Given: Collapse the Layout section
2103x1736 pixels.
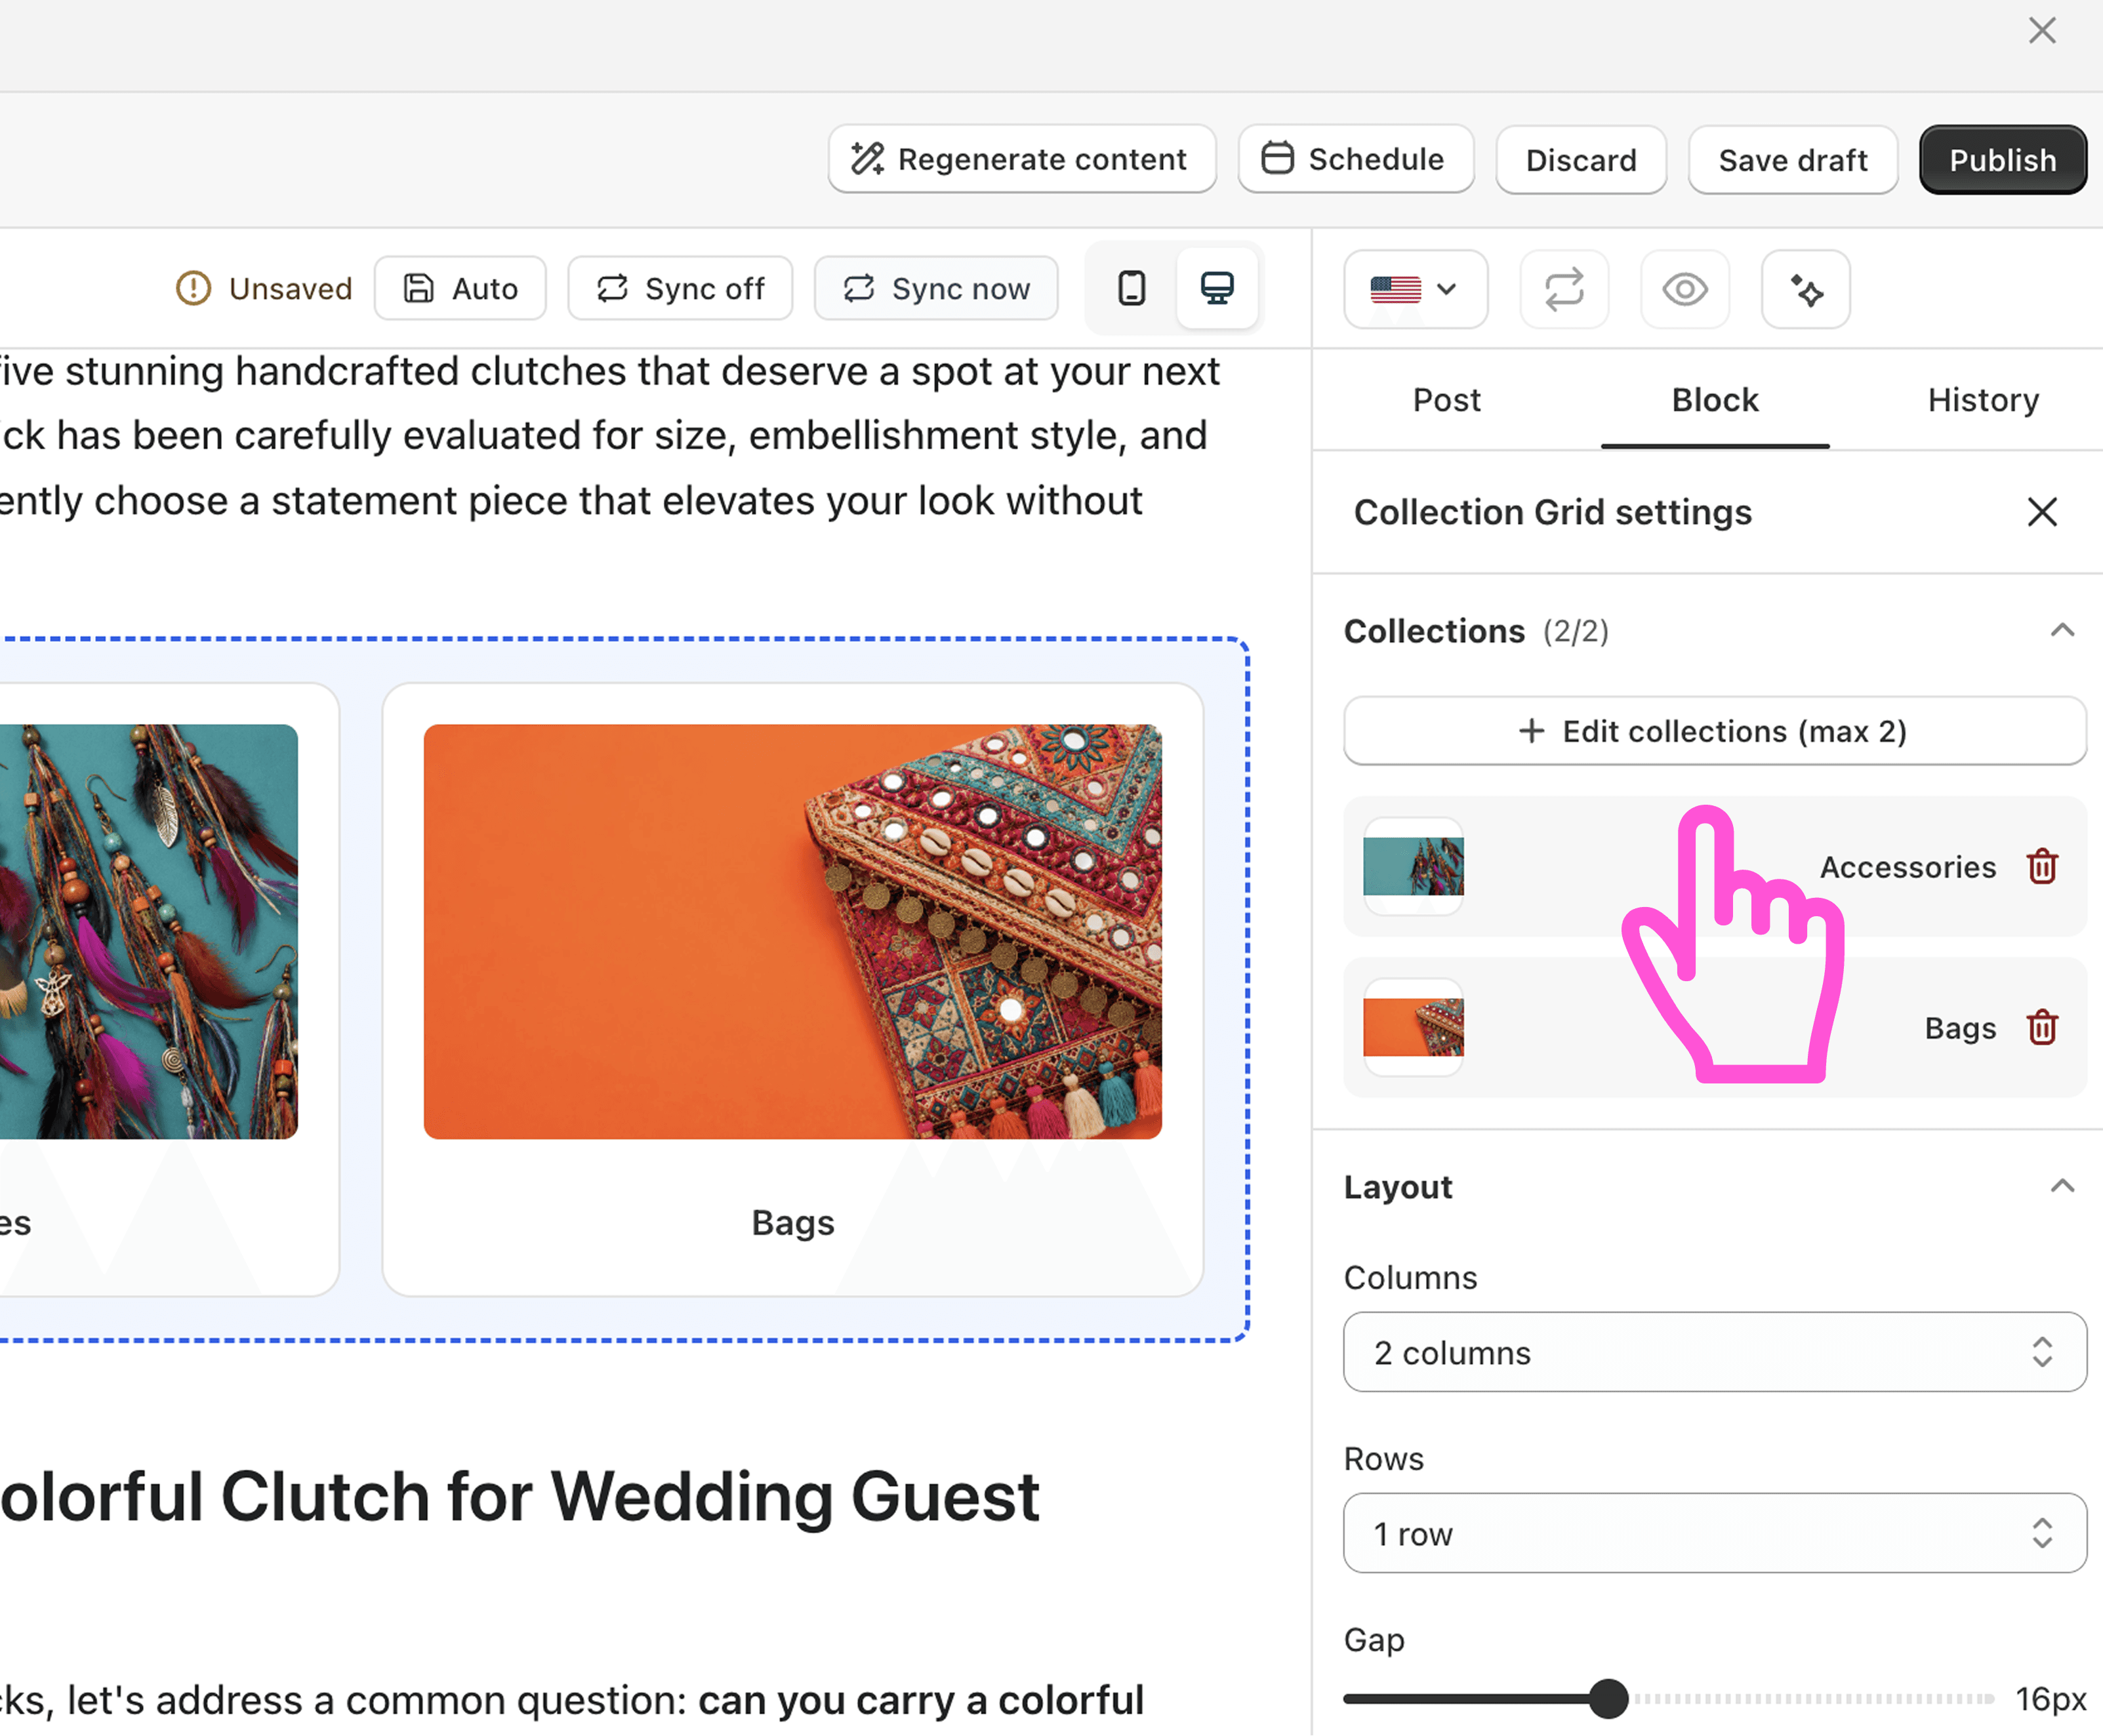Looking at the screenshot, I should [2062, 1187].
